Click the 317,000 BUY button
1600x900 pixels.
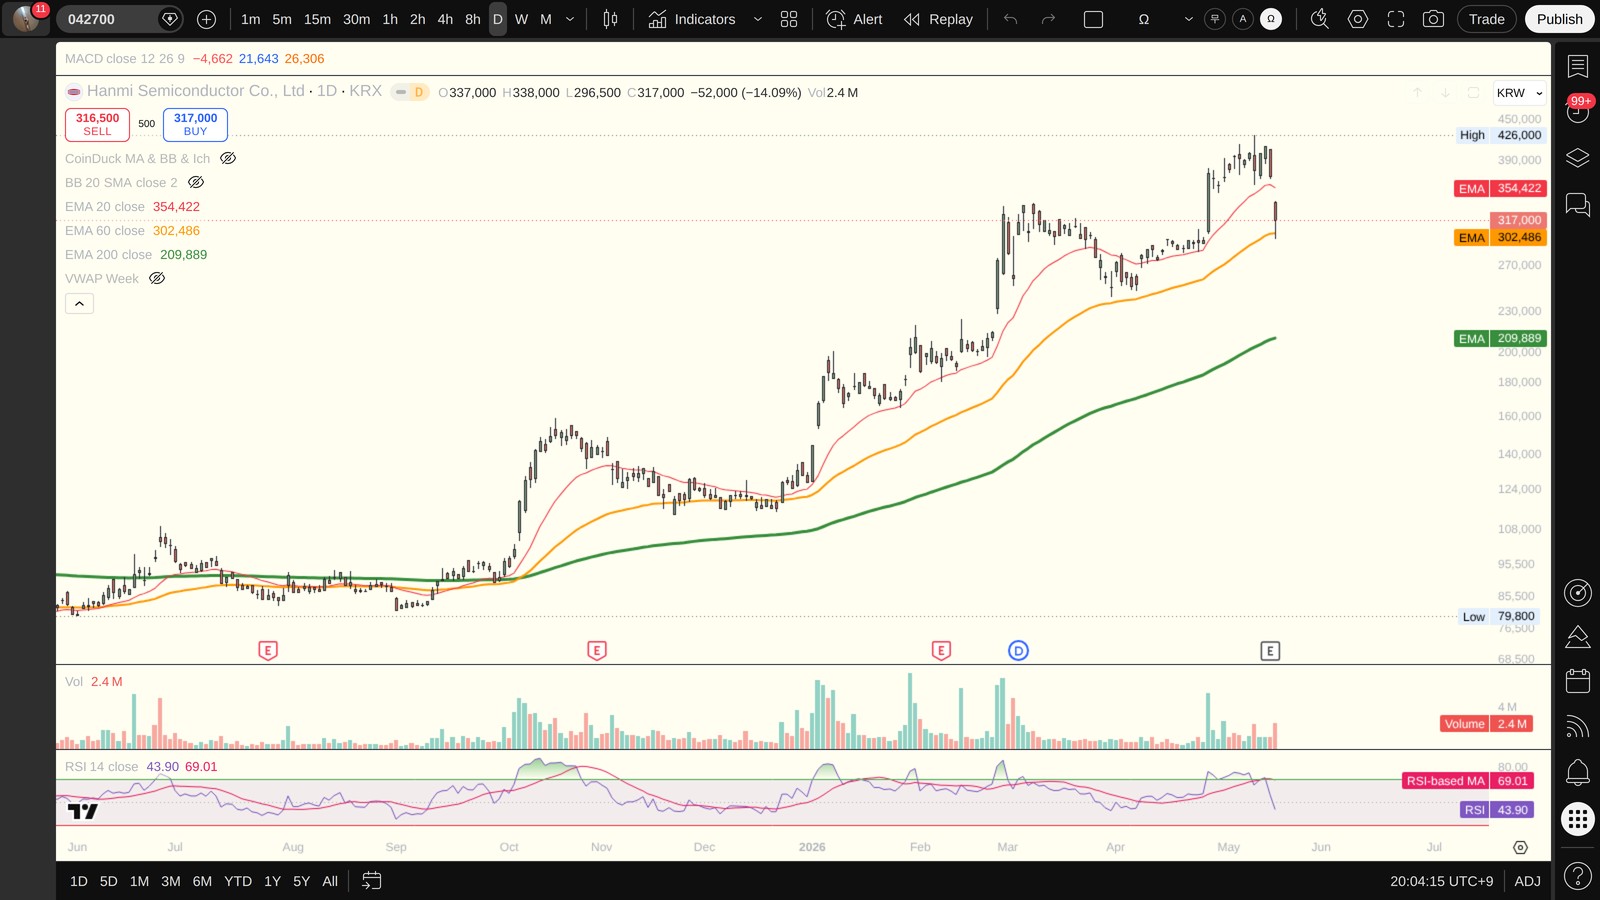[x=195, y=124]
